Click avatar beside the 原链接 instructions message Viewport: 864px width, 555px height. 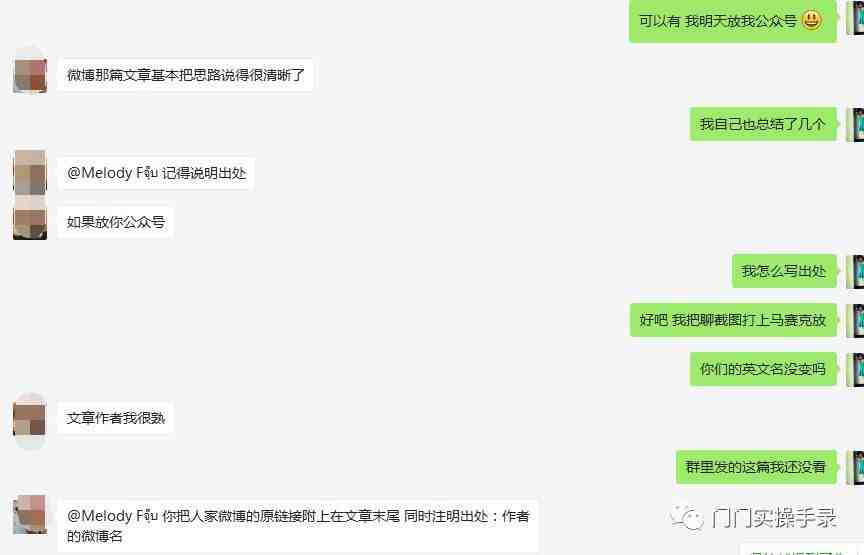(30, 514)
